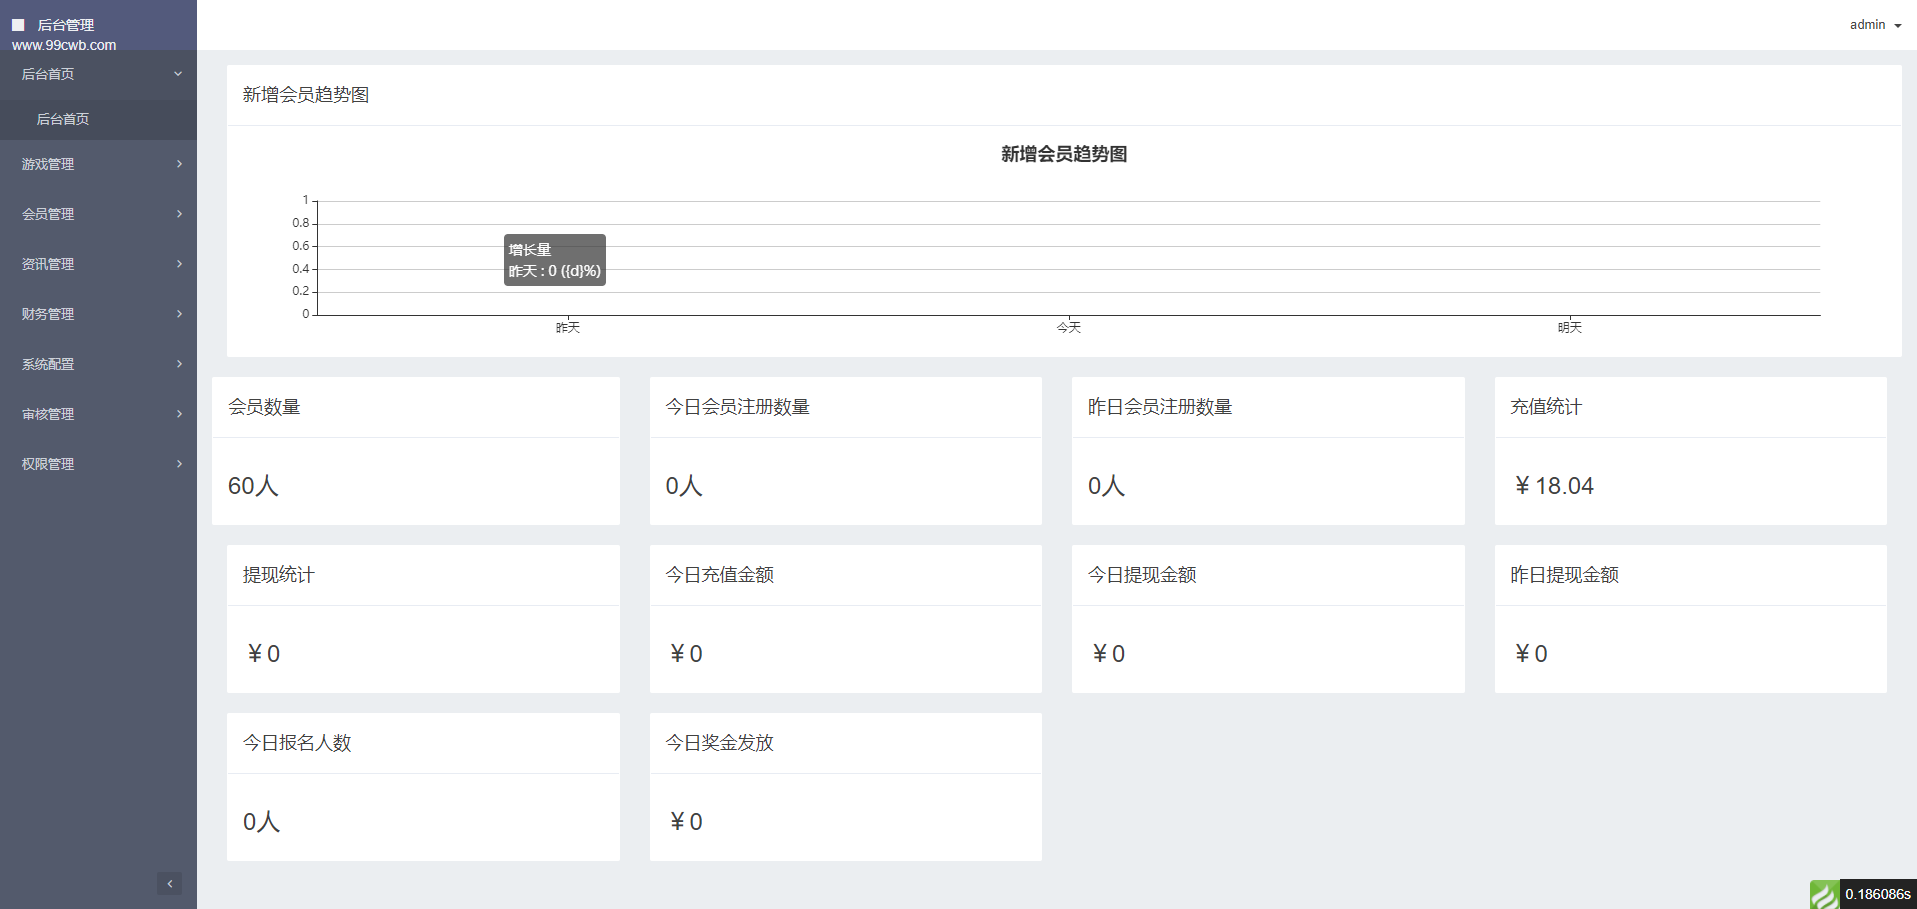Click the 0.186086s runtime indicator
The width and height of the screenshot is (1917, 909).
[1877, 894]
